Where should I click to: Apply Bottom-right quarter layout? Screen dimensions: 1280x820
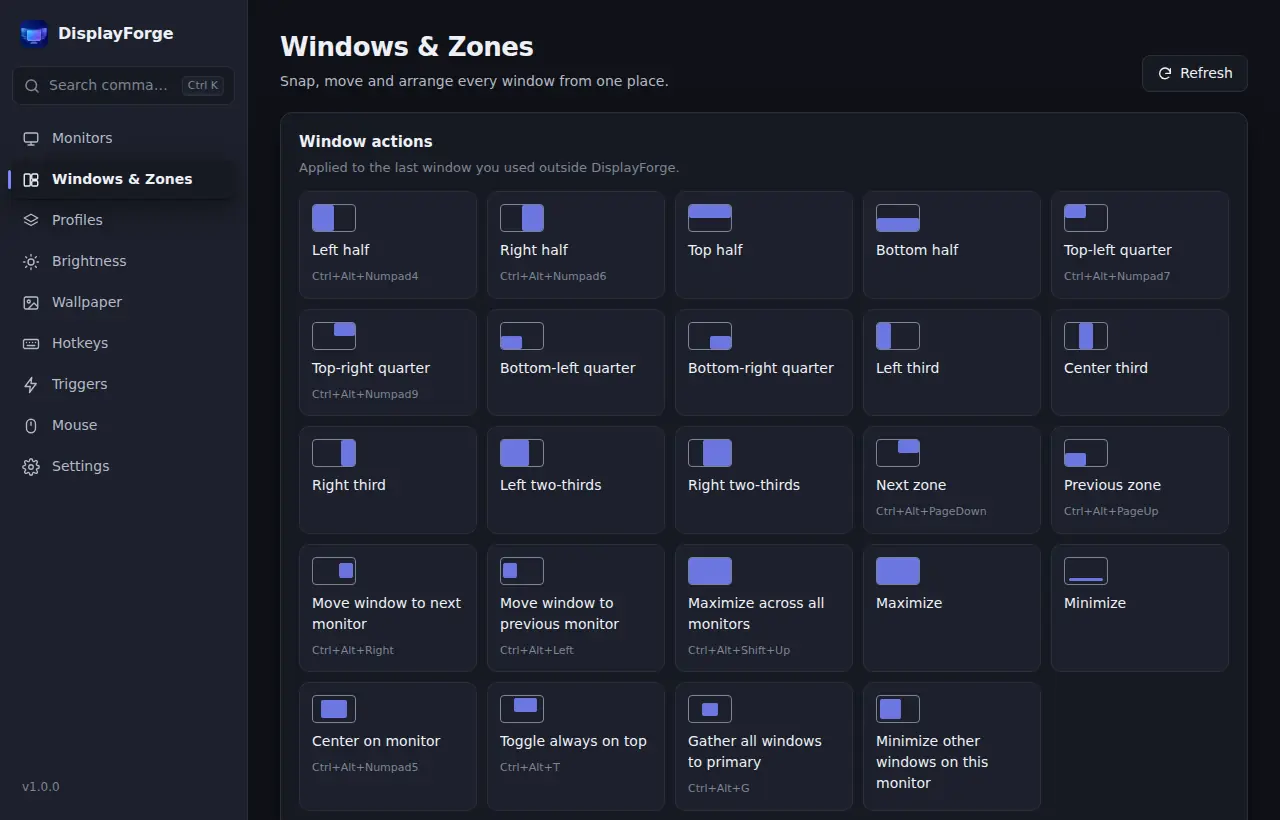pyautogui.click(x=764, y=363)
